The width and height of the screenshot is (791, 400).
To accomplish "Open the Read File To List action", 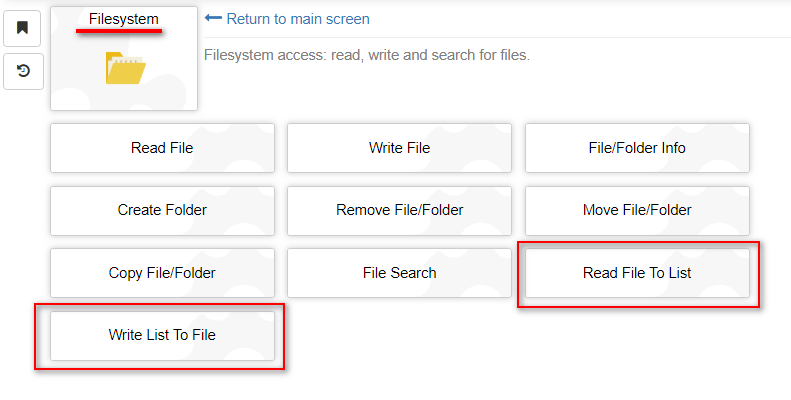I will (637, 272).
